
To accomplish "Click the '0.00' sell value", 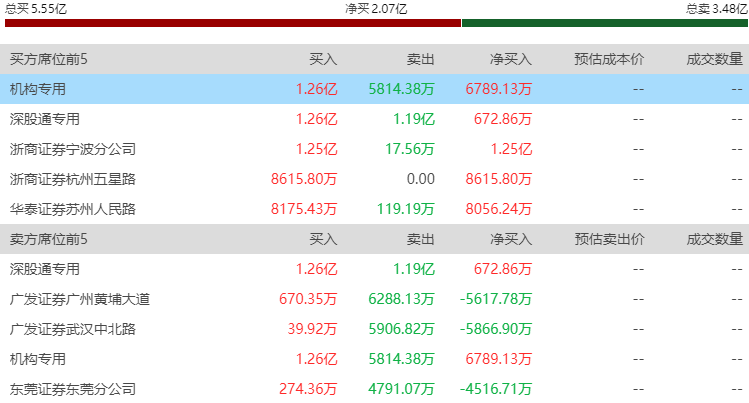I will [421, 179].
